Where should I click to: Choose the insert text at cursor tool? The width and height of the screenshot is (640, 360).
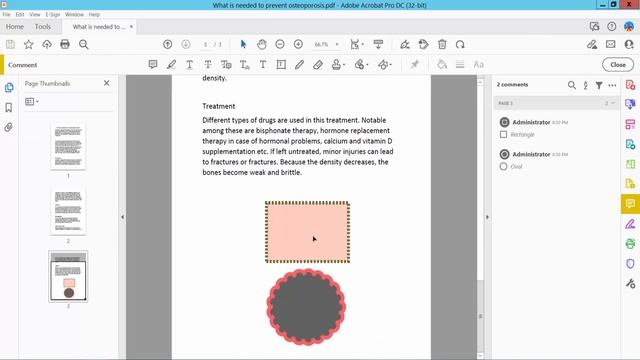click(244, 64)
